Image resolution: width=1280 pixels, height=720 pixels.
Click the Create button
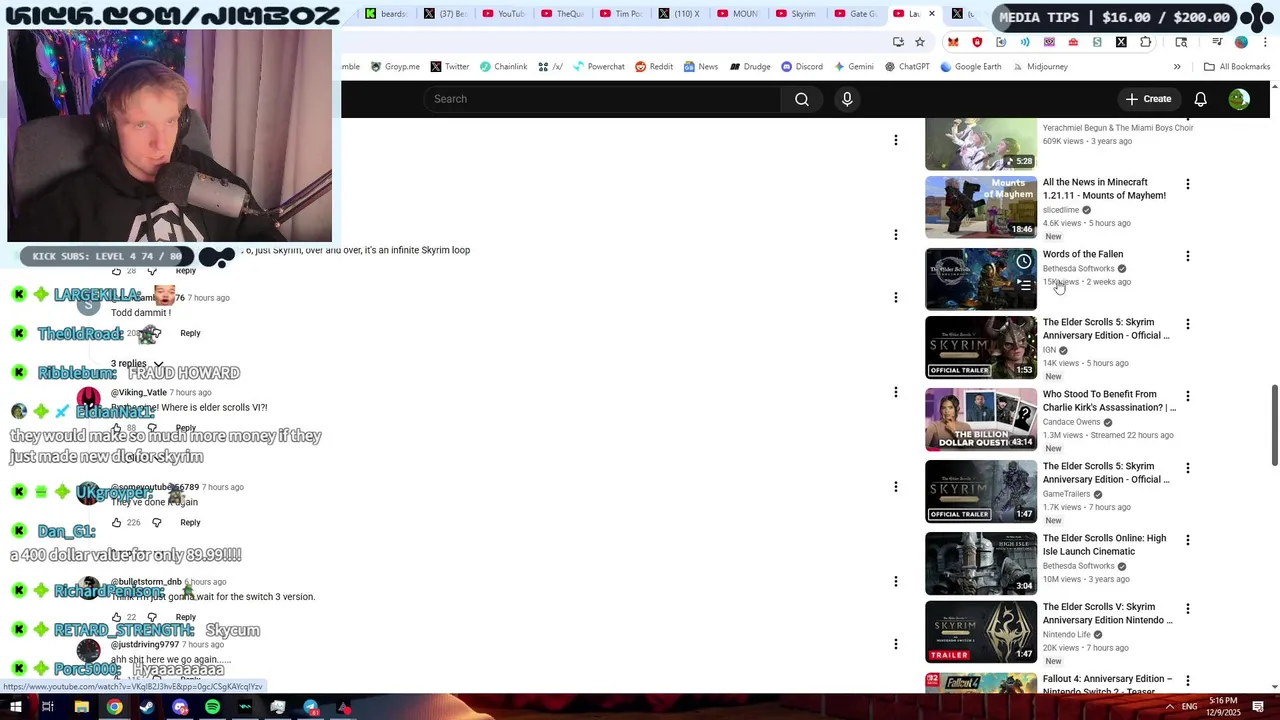tap(1148, 99)
